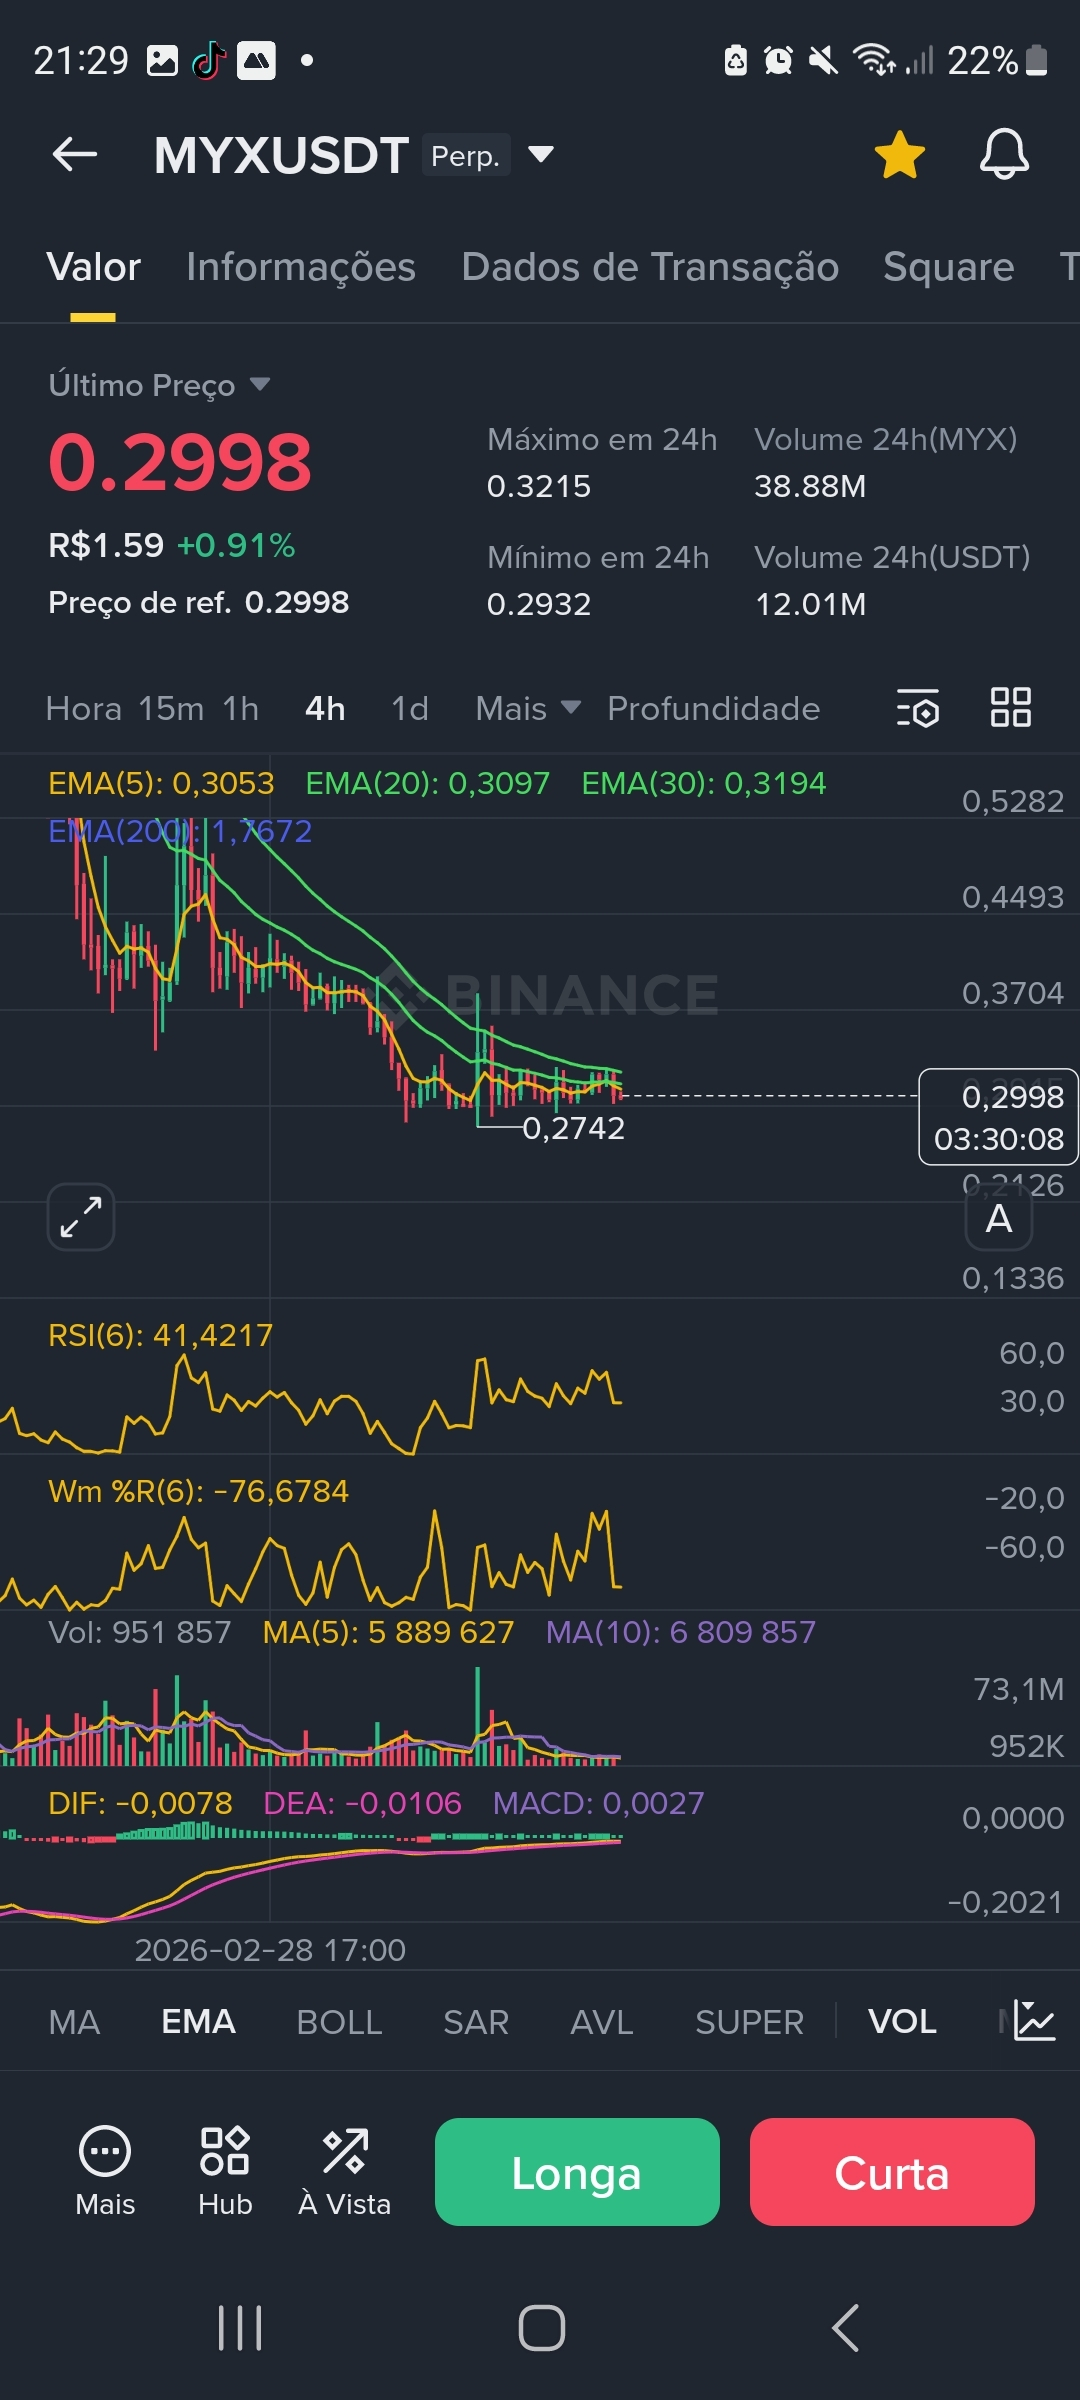Tap RSI(6): 41,4217 label
Screen dimensions: 1080x2400
(x=160, y=1335)
